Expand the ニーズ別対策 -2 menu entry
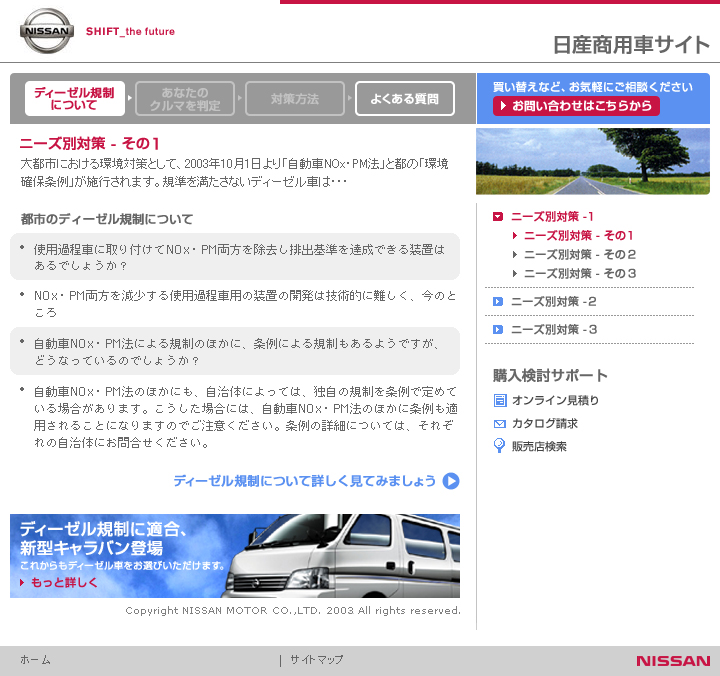720x676 pixels. point(554,302)
